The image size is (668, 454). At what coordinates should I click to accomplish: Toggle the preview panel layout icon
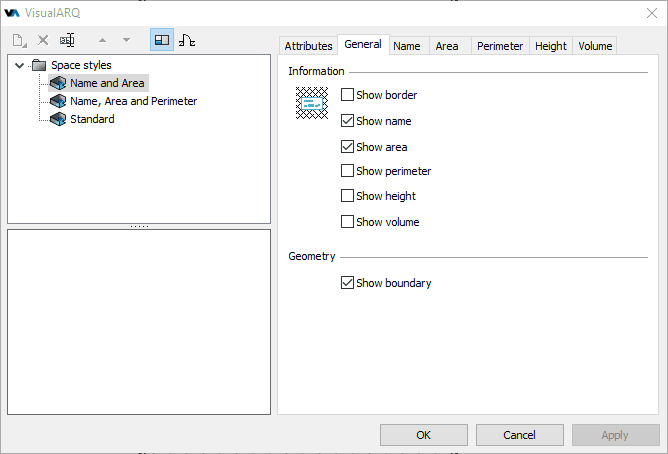pos(162,40)
